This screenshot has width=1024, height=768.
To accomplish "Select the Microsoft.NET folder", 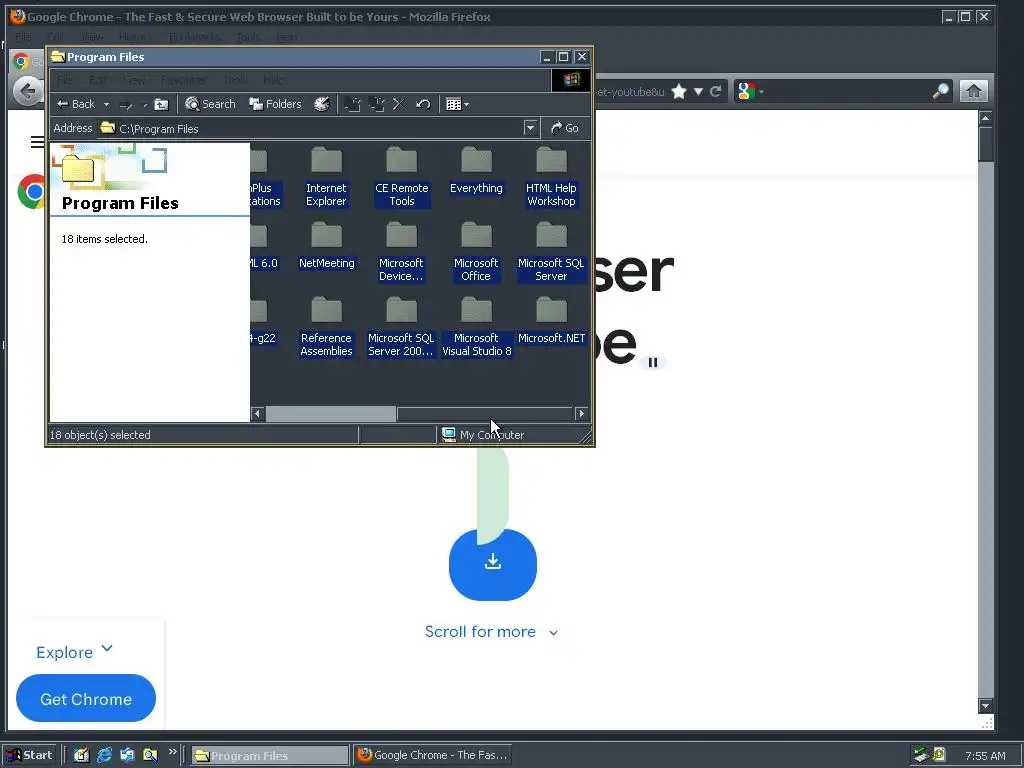I will [x=551, y=321].
